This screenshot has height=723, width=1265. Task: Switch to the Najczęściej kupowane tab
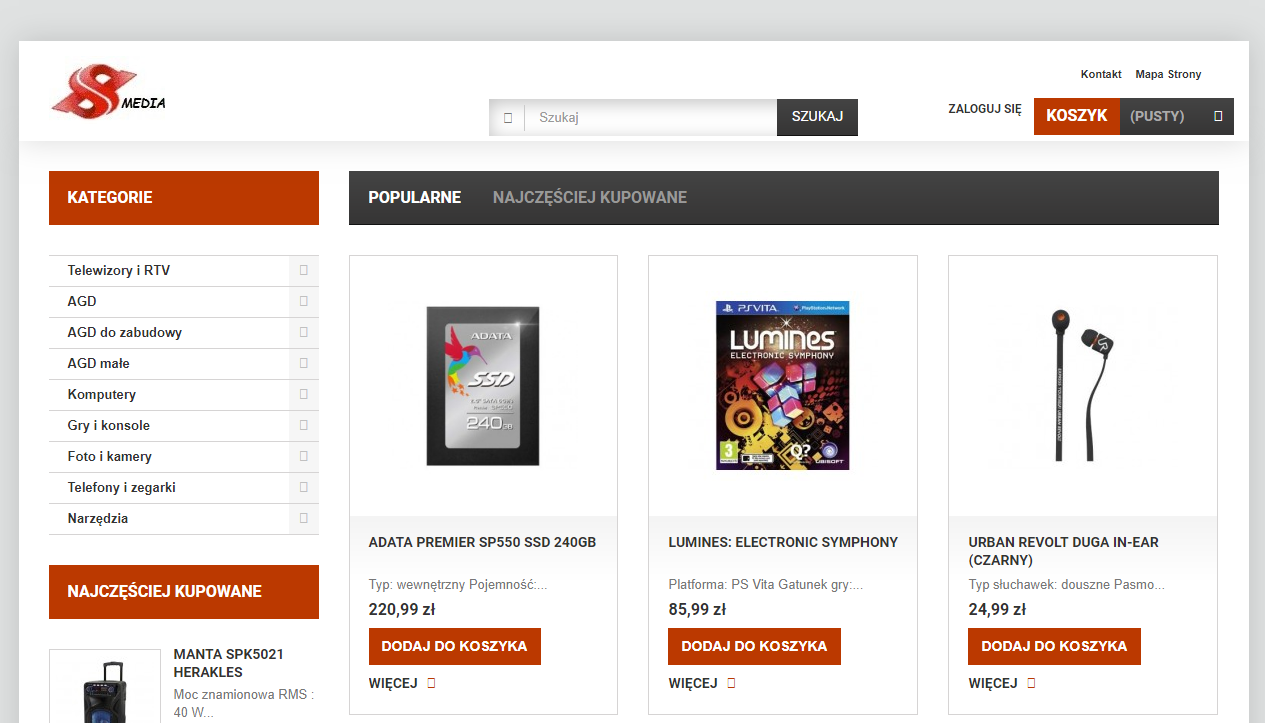[589, 198]
